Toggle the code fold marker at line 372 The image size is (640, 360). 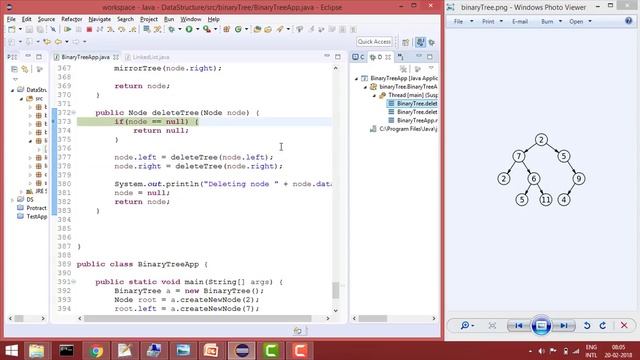tap(74, 113)
